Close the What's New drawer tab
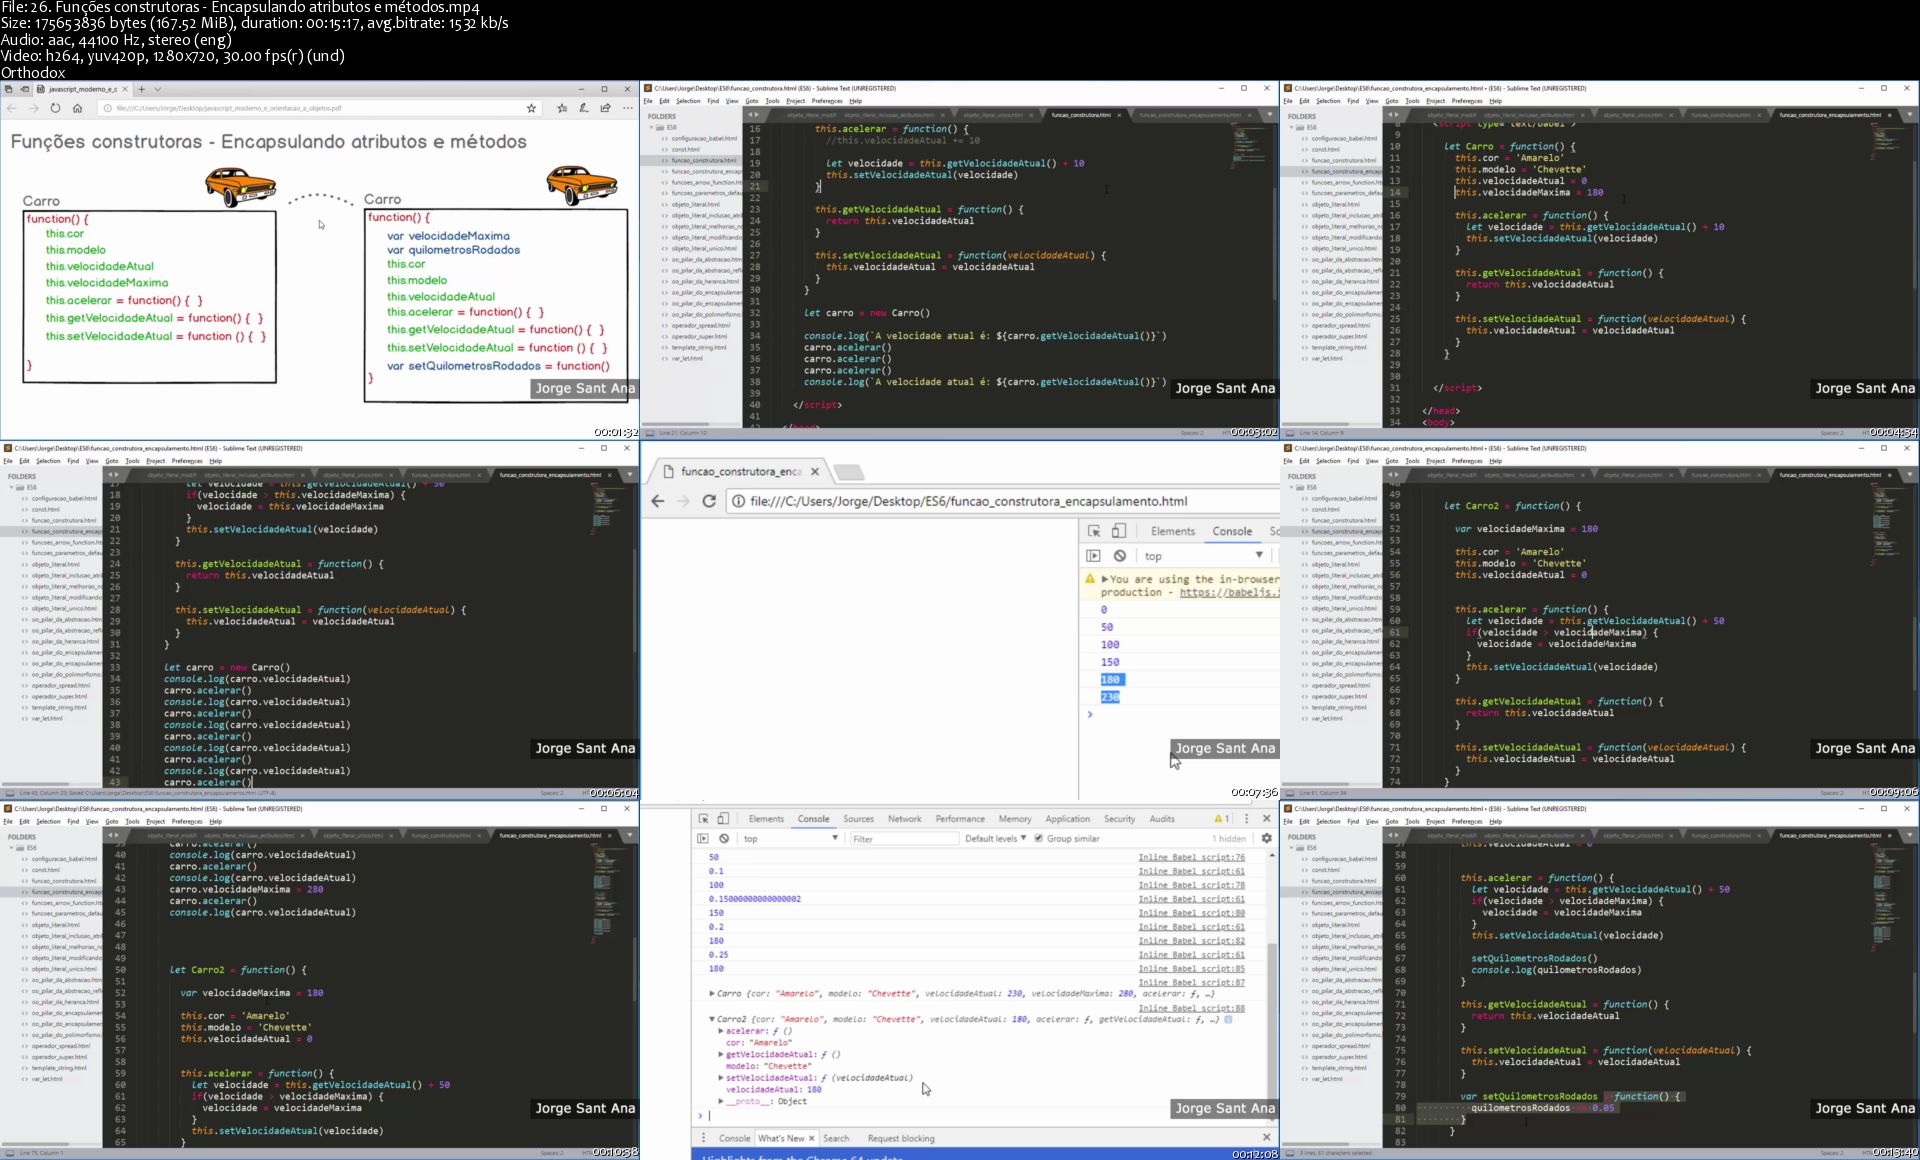The width and height of the screenshot is (1920, 1160). point(811,1138)
